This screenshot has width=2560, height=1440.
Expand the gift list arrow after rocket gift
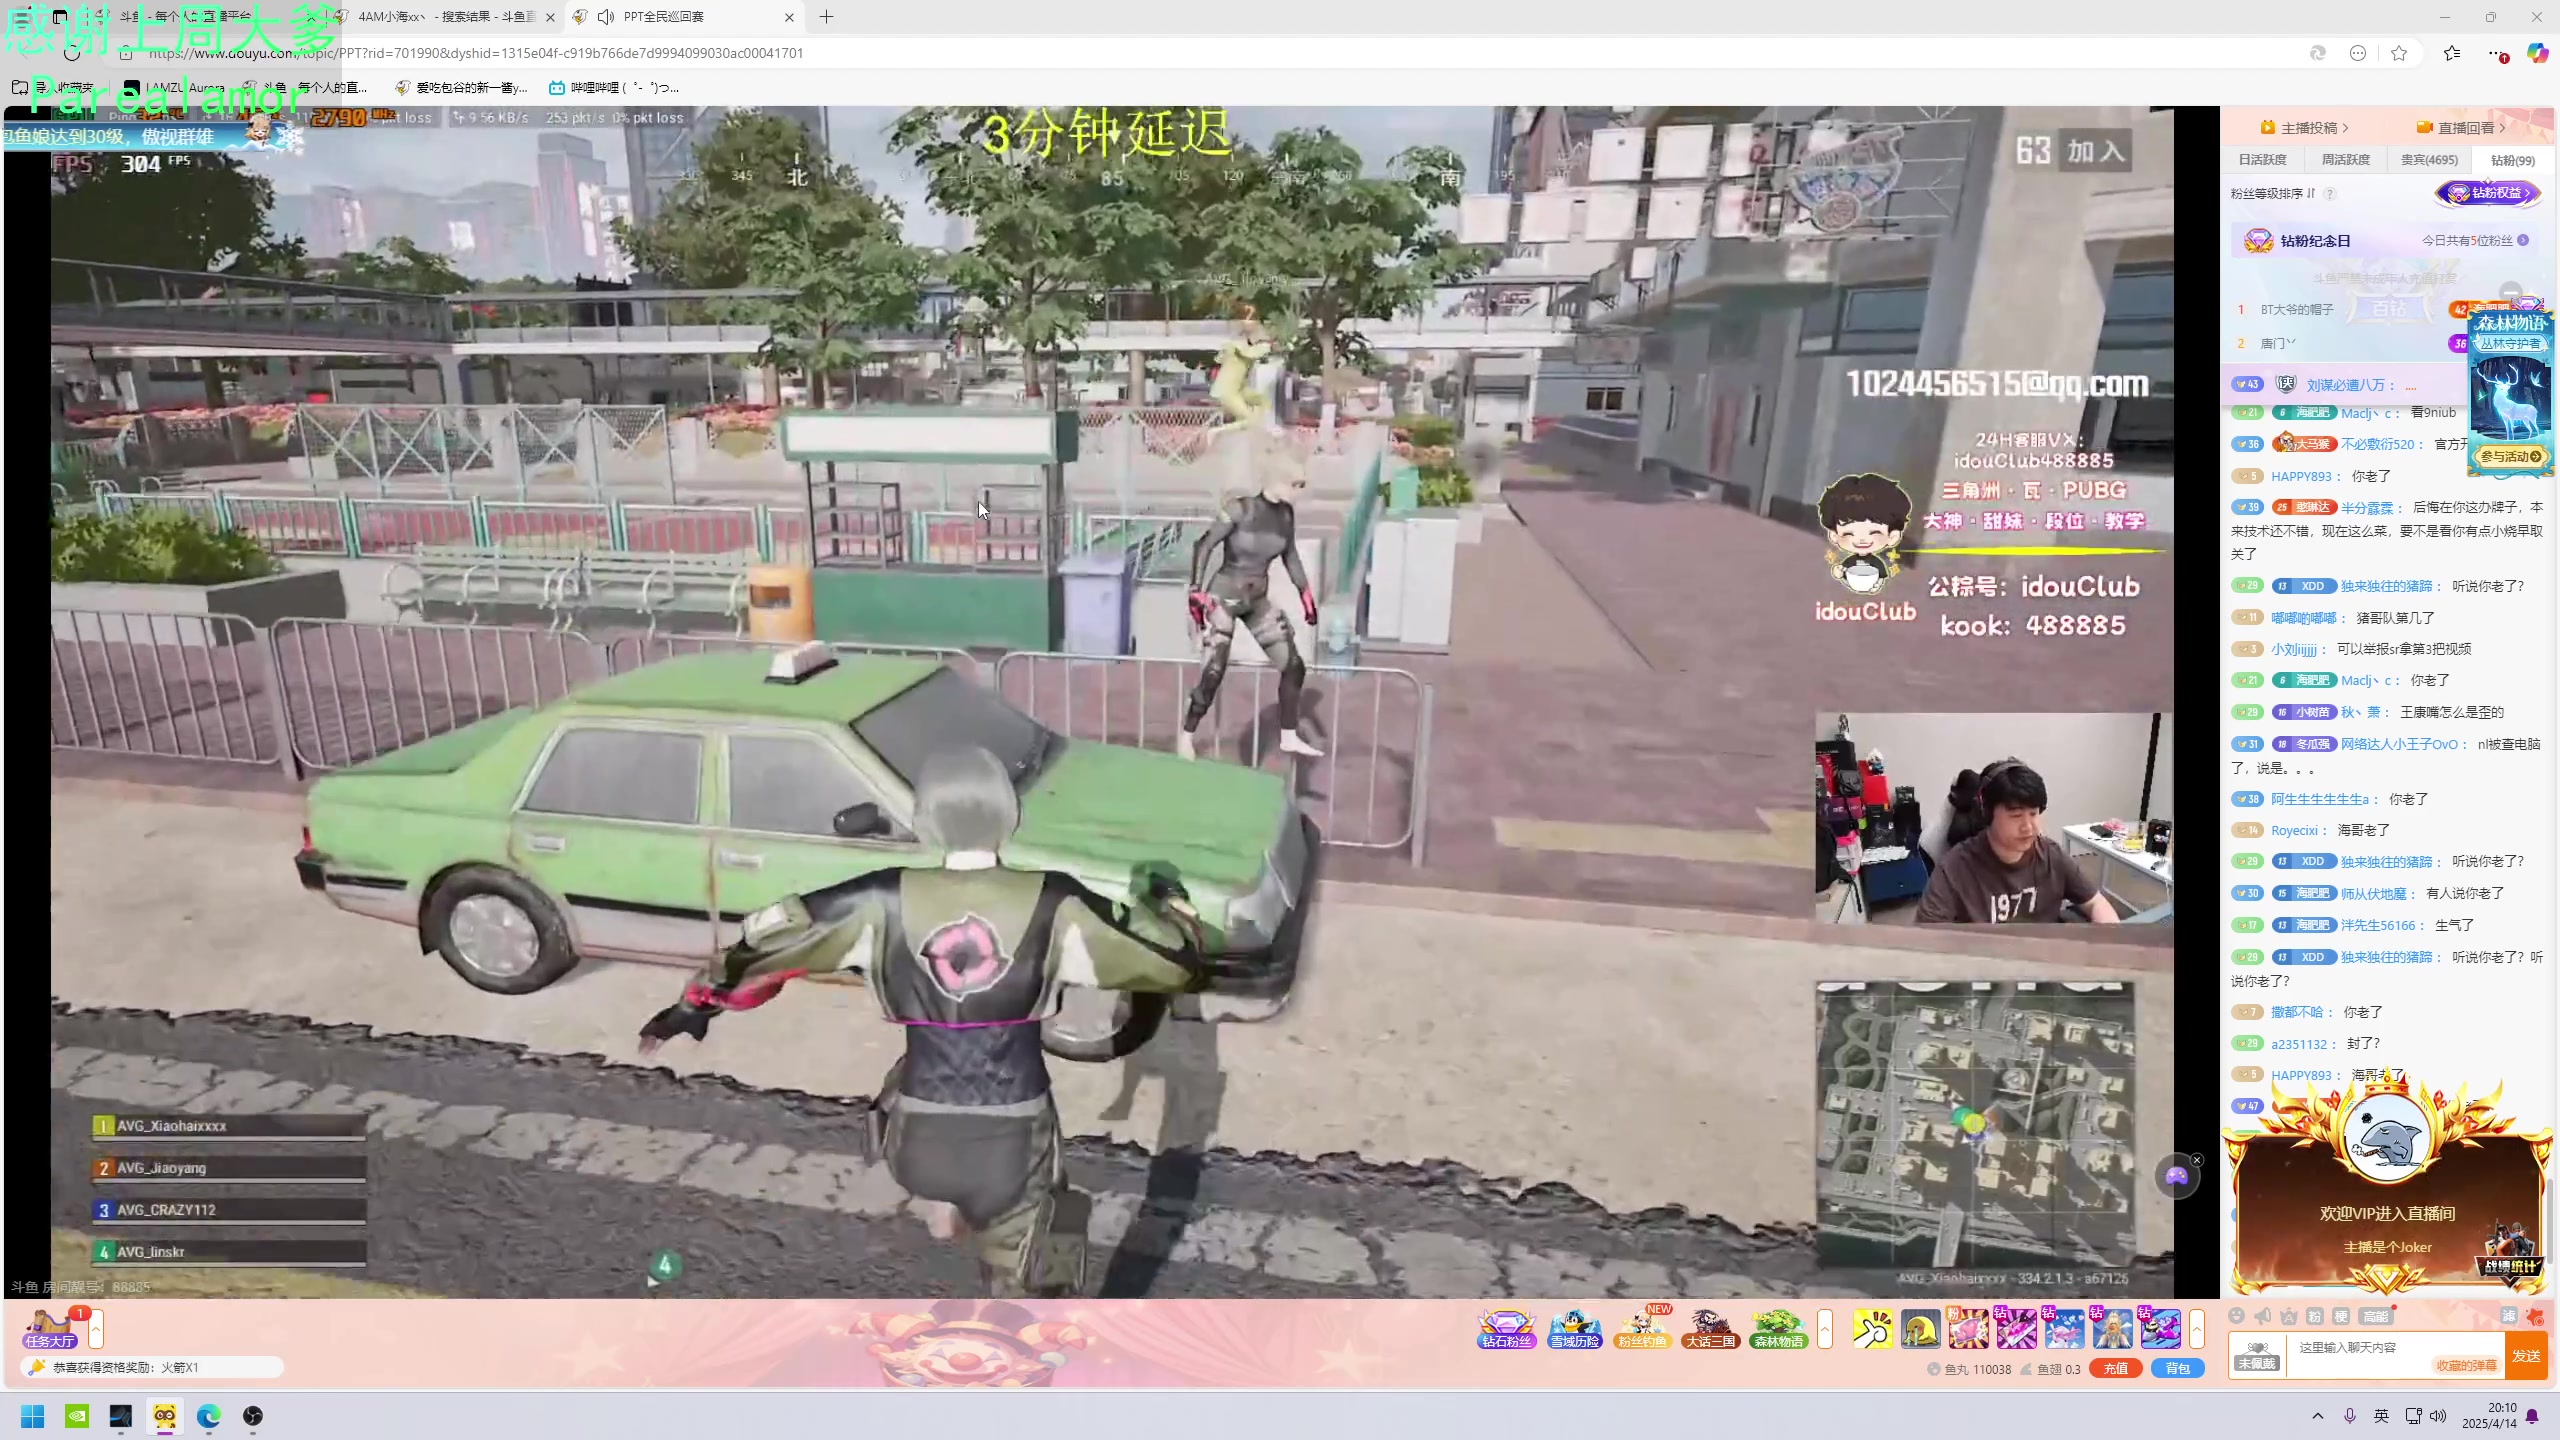click(x=2197, y=1329)
